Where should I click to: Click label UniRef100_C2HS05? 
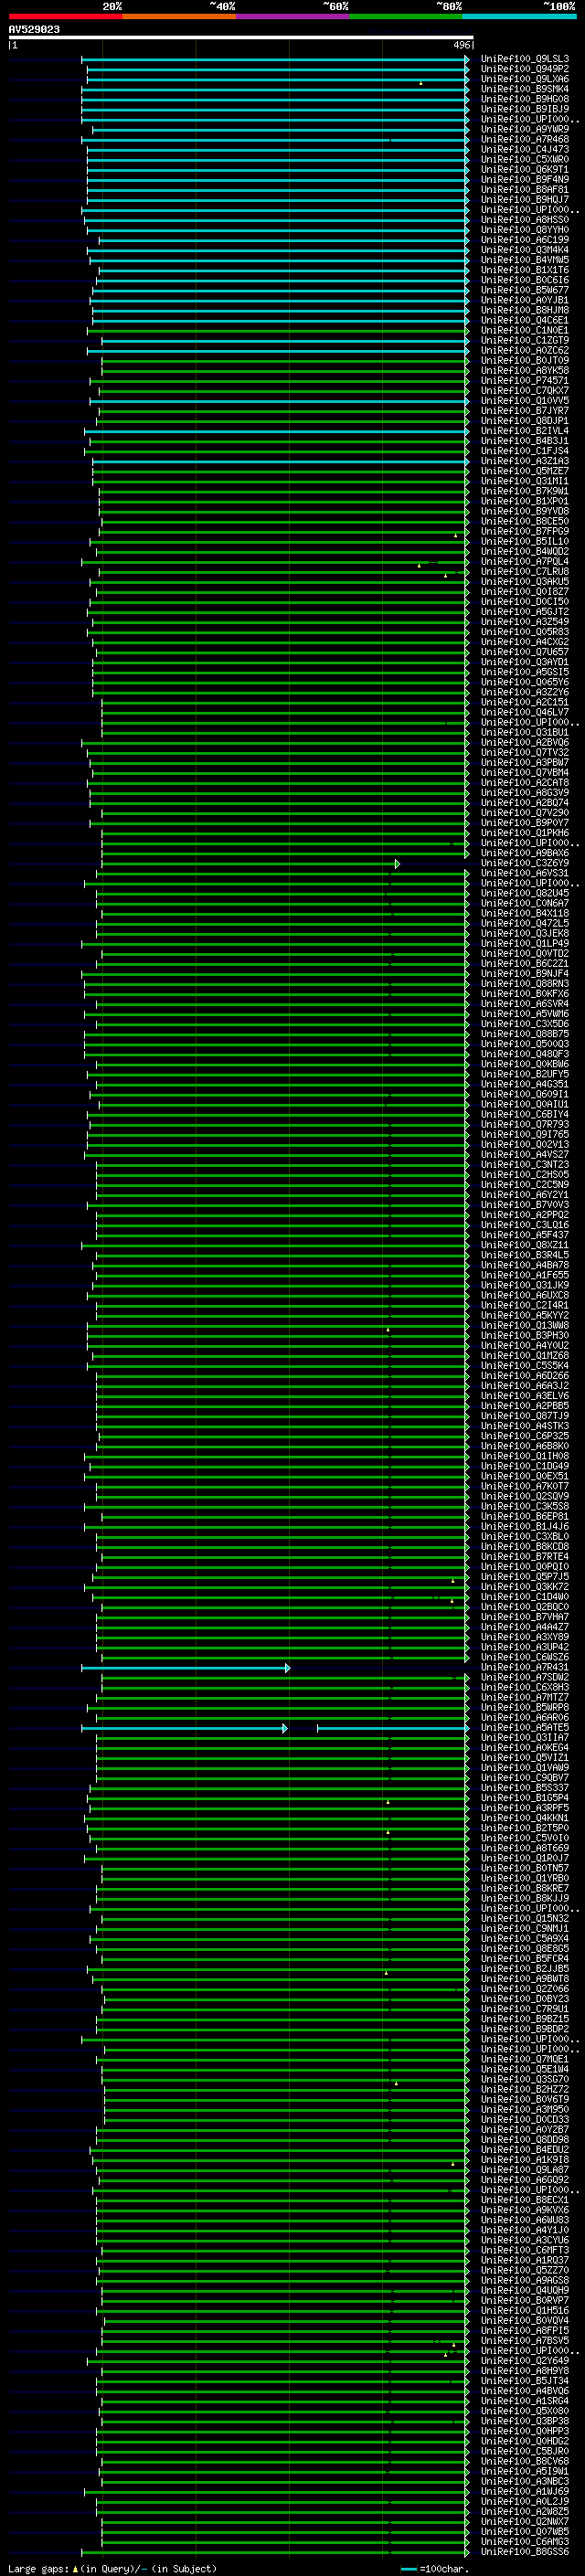click(524, 1175)
